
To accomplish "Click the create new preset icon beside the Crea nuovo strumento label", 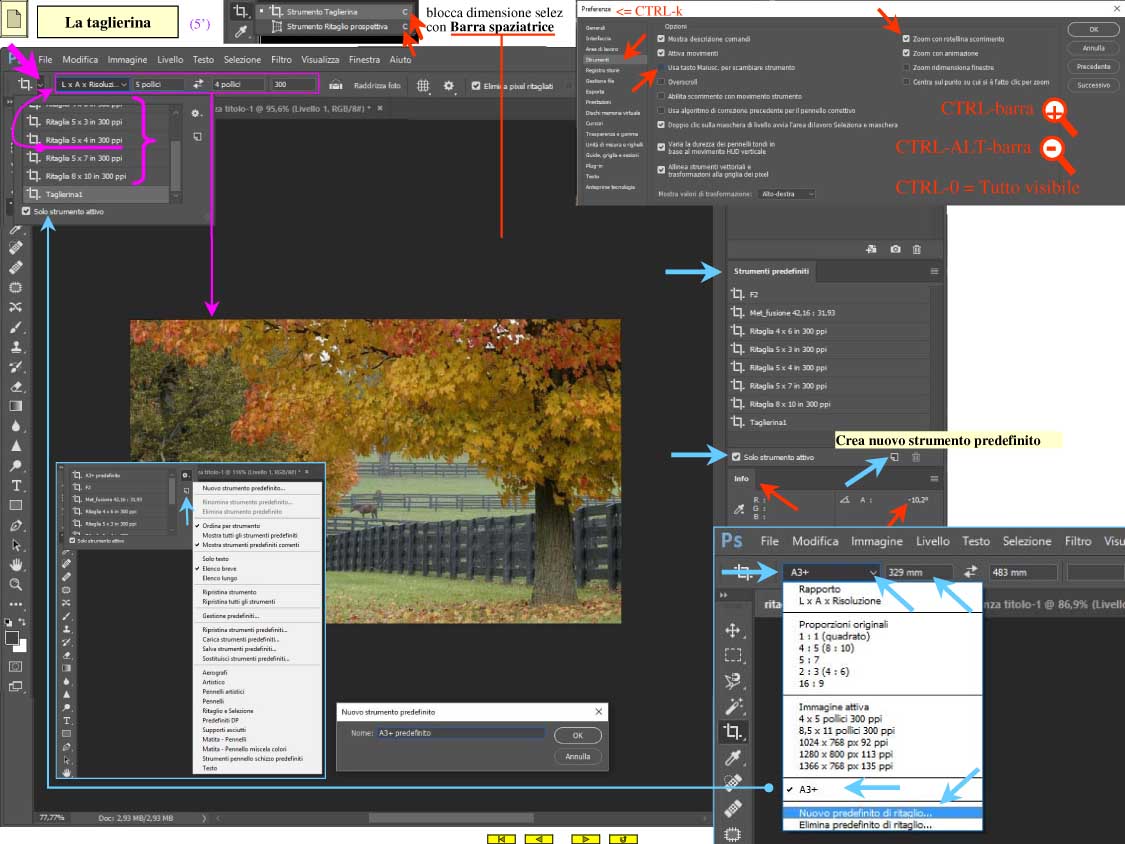I will [x=895, y=457].
